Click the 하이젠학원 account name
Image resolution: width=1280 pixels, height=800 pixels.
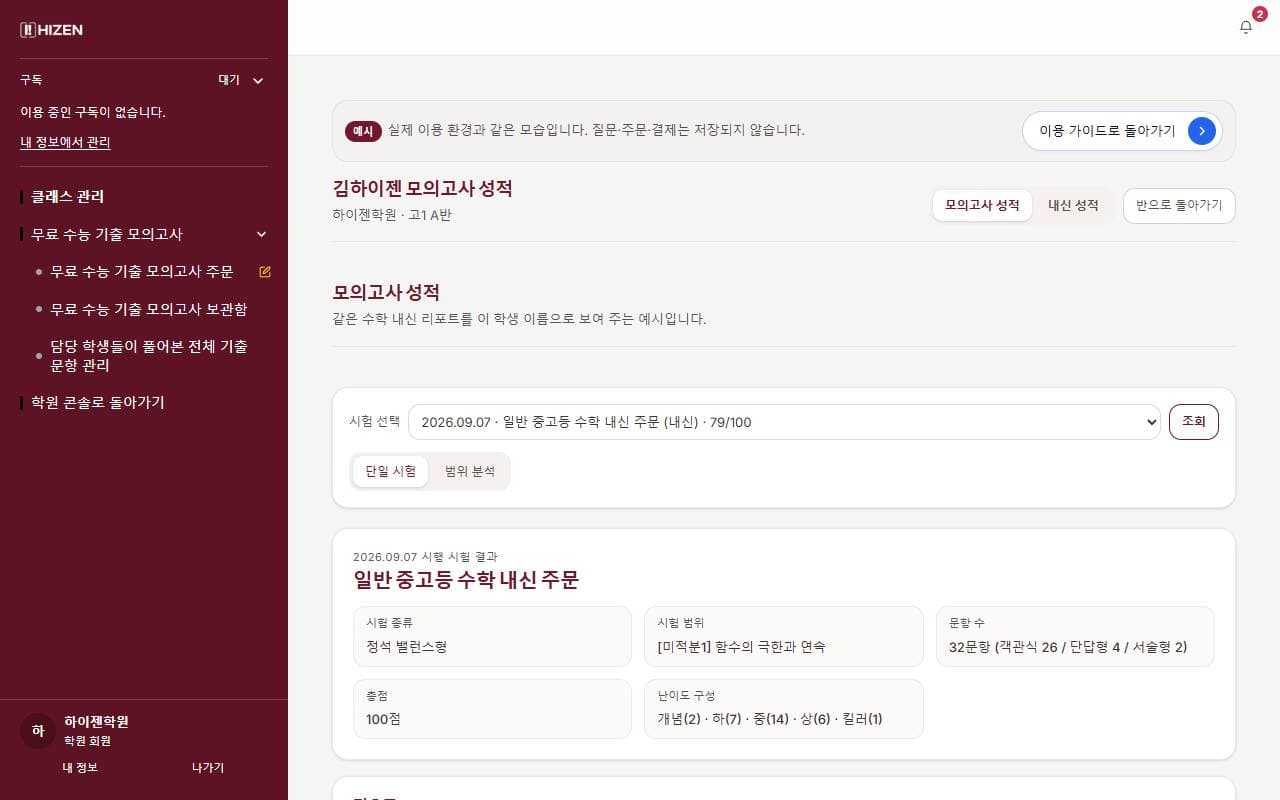[96, 721]
